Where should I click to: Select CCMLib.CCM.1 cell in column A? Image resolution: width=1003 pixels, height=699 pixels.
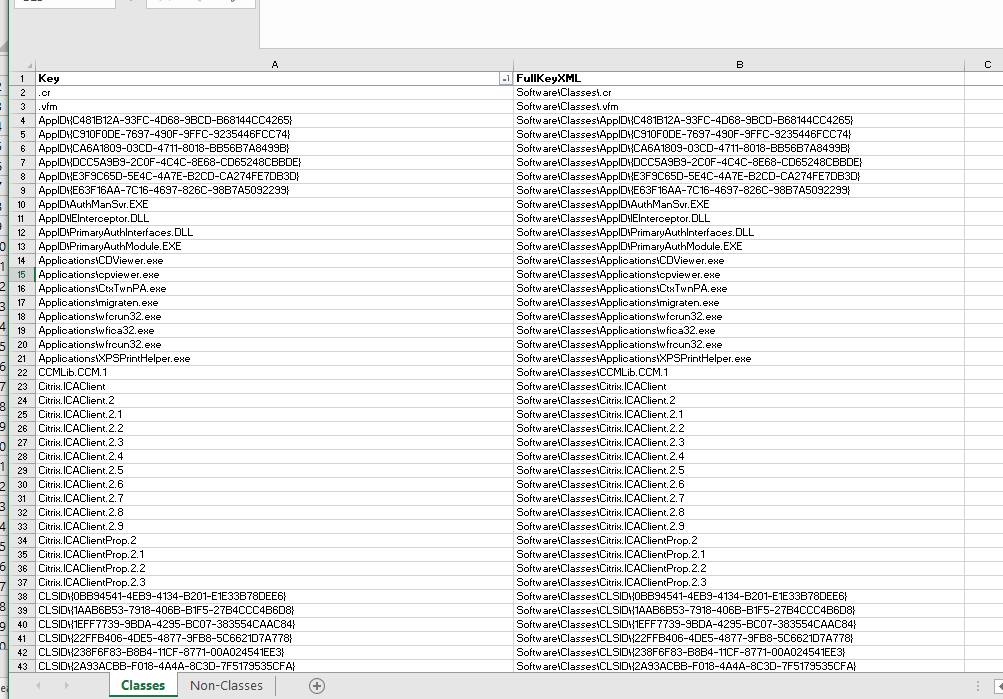tap(274, 373)
